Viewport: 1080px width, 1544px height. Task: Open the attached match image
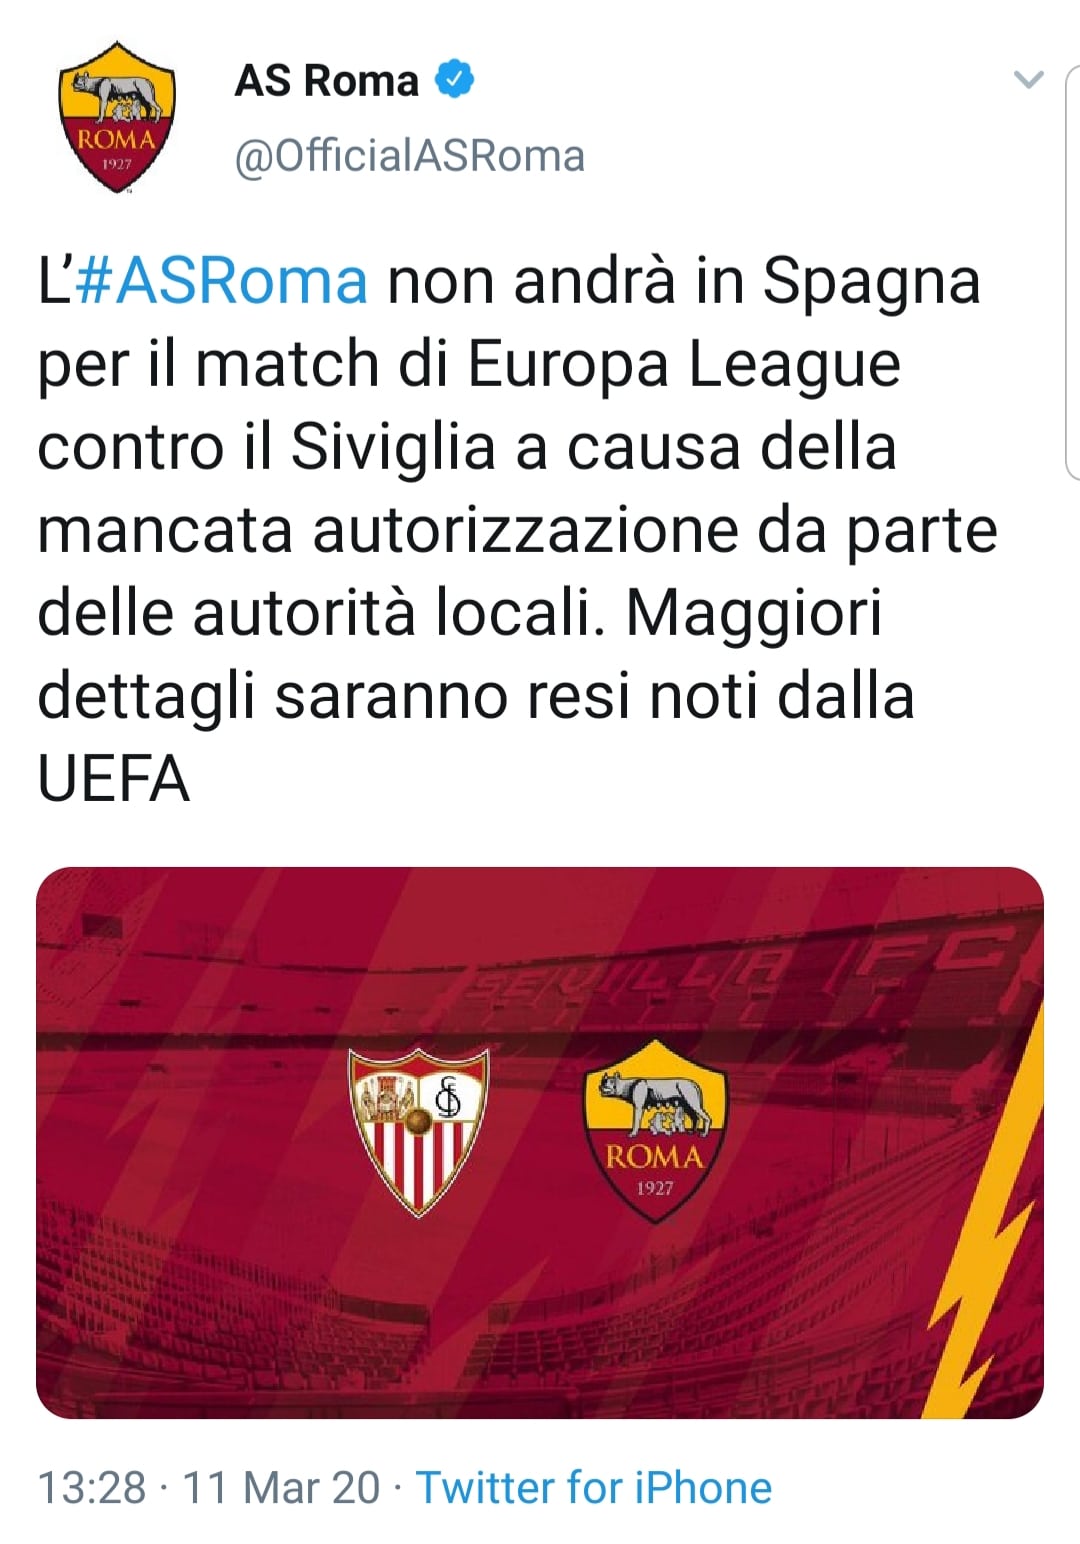pyautogui.click(x=540, y=1142)
